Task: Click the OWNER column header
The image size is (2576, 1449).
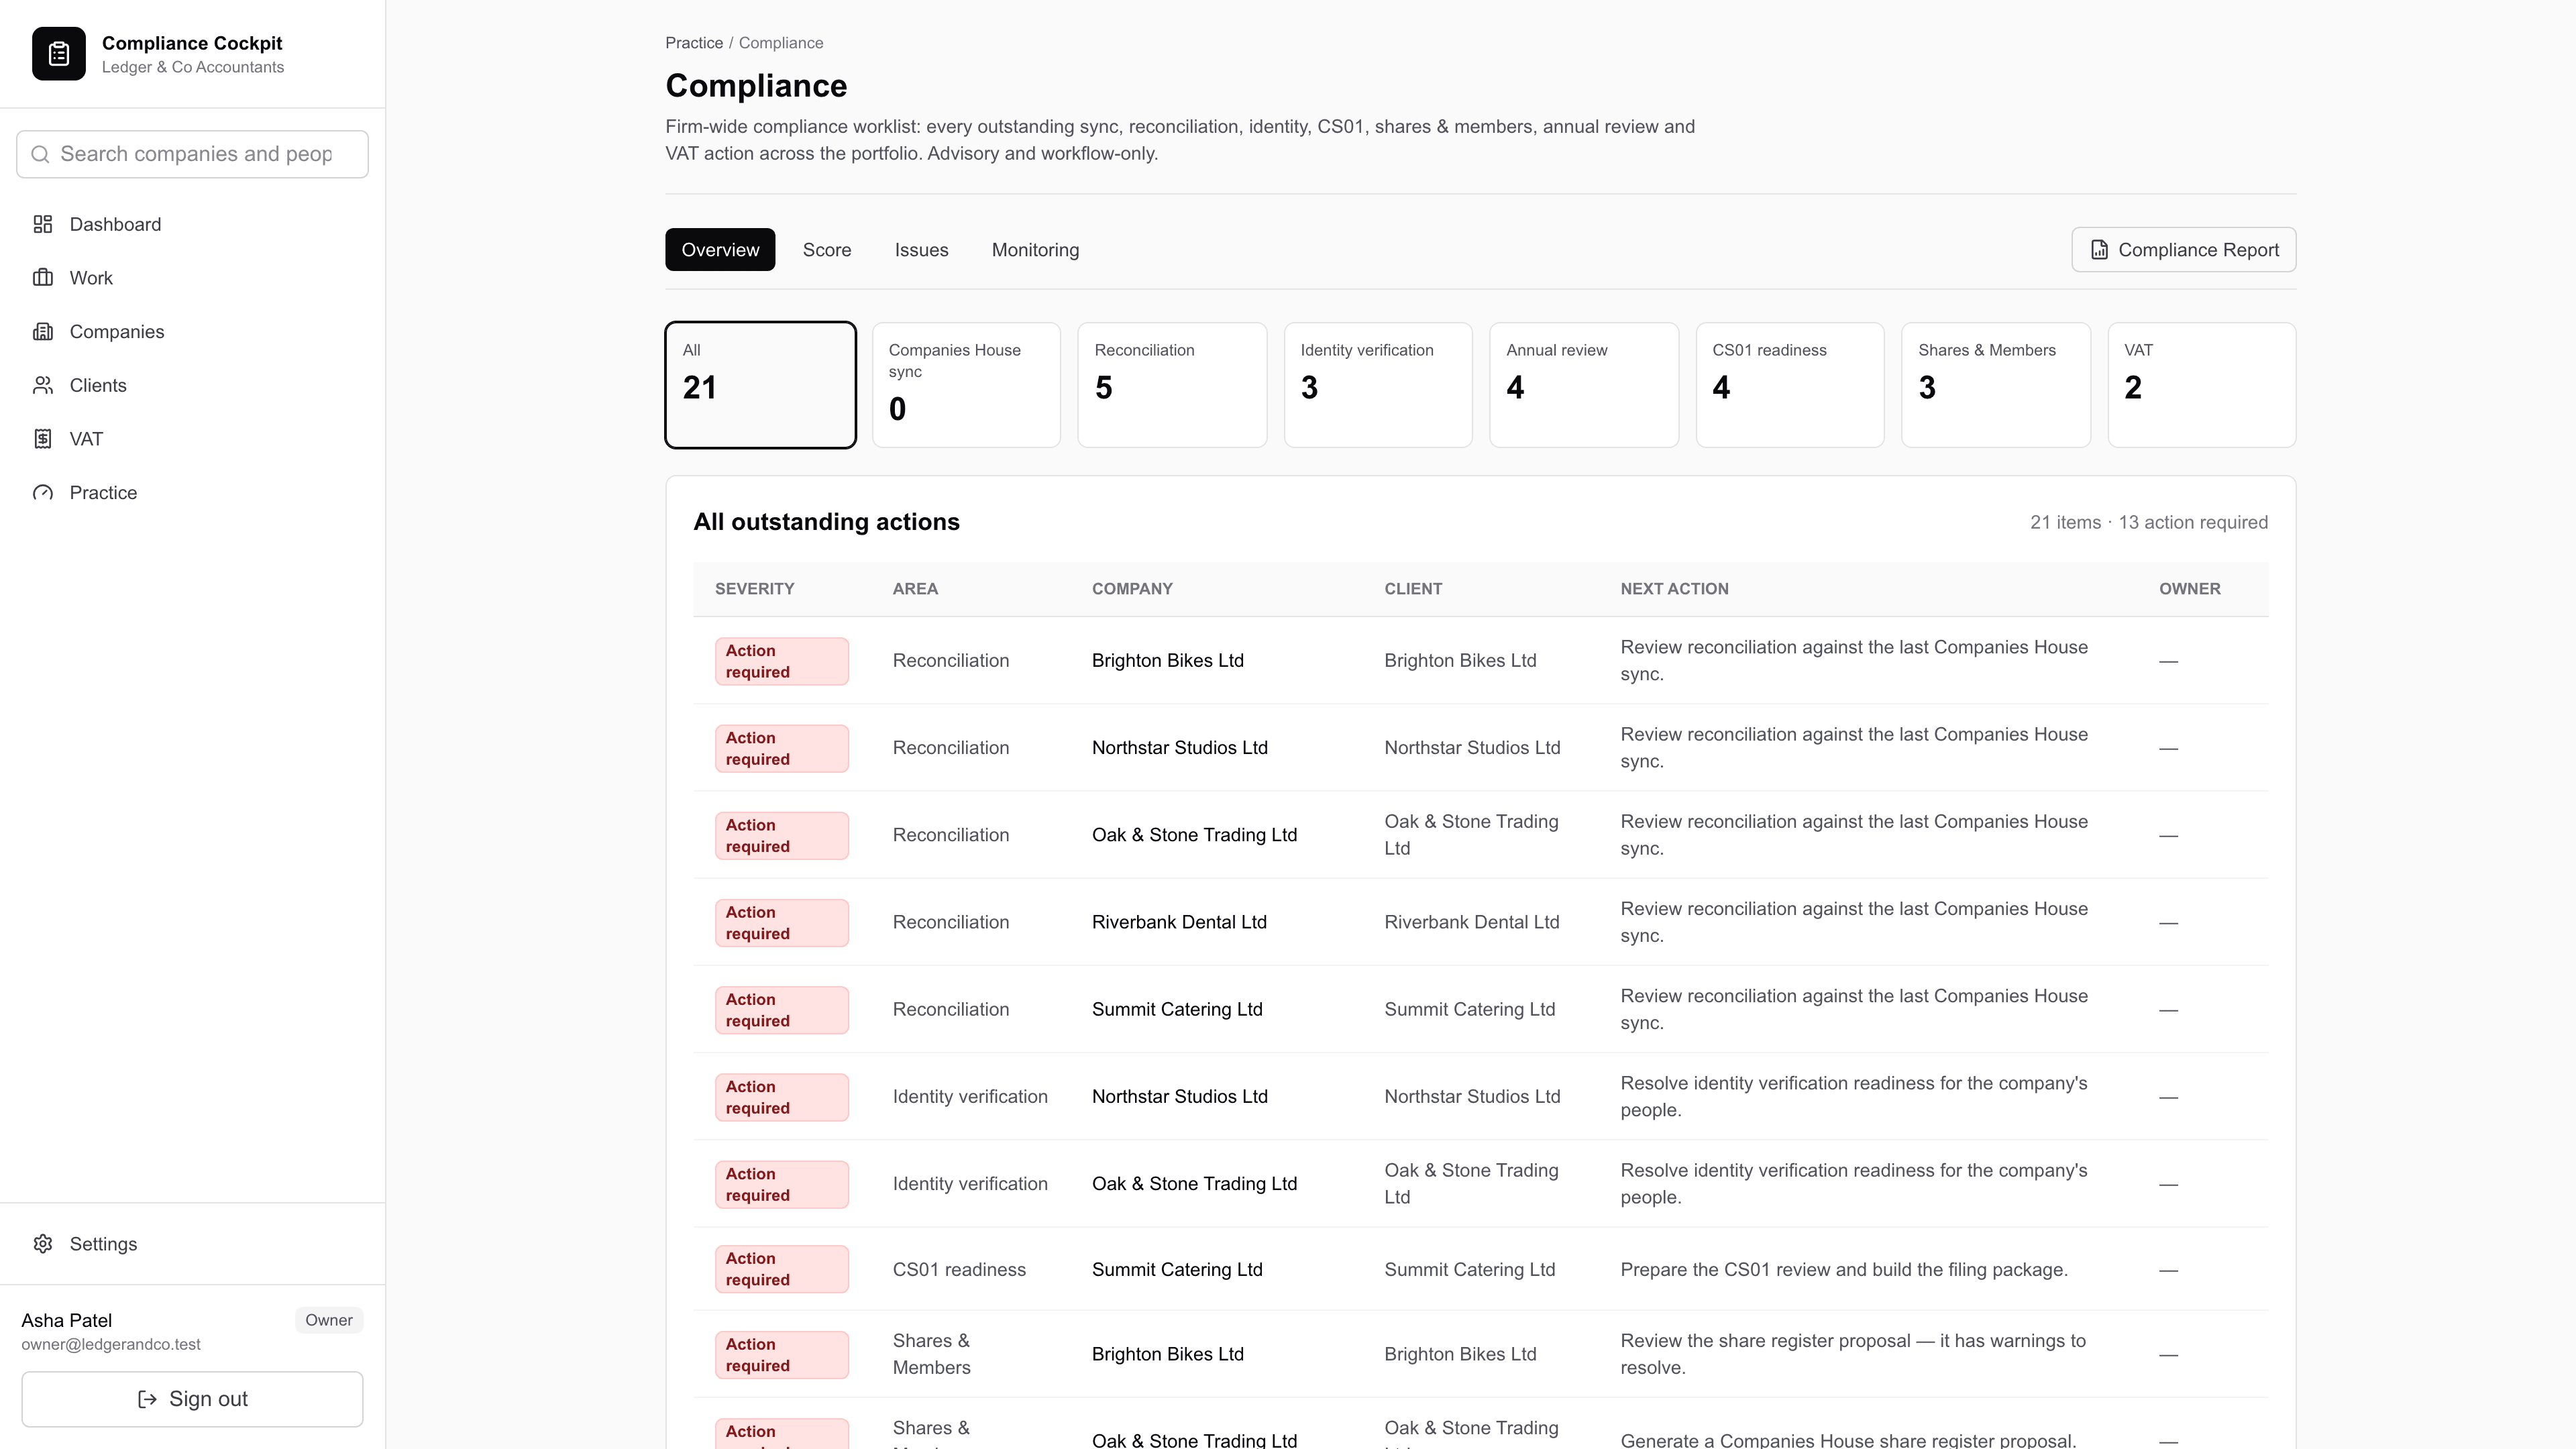Action: click(x=2189, y=589)
